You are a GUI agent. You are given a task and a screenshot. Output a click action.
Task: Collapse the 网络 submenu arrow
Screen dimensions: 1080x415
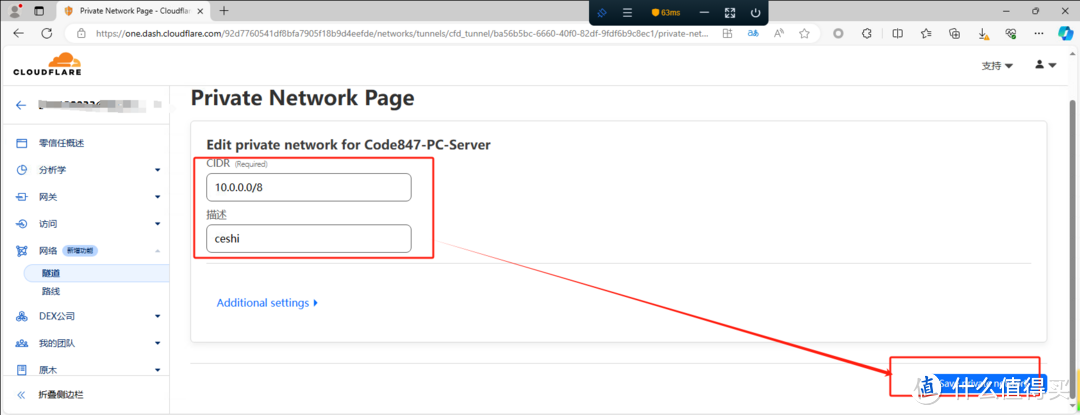[157, 251]
